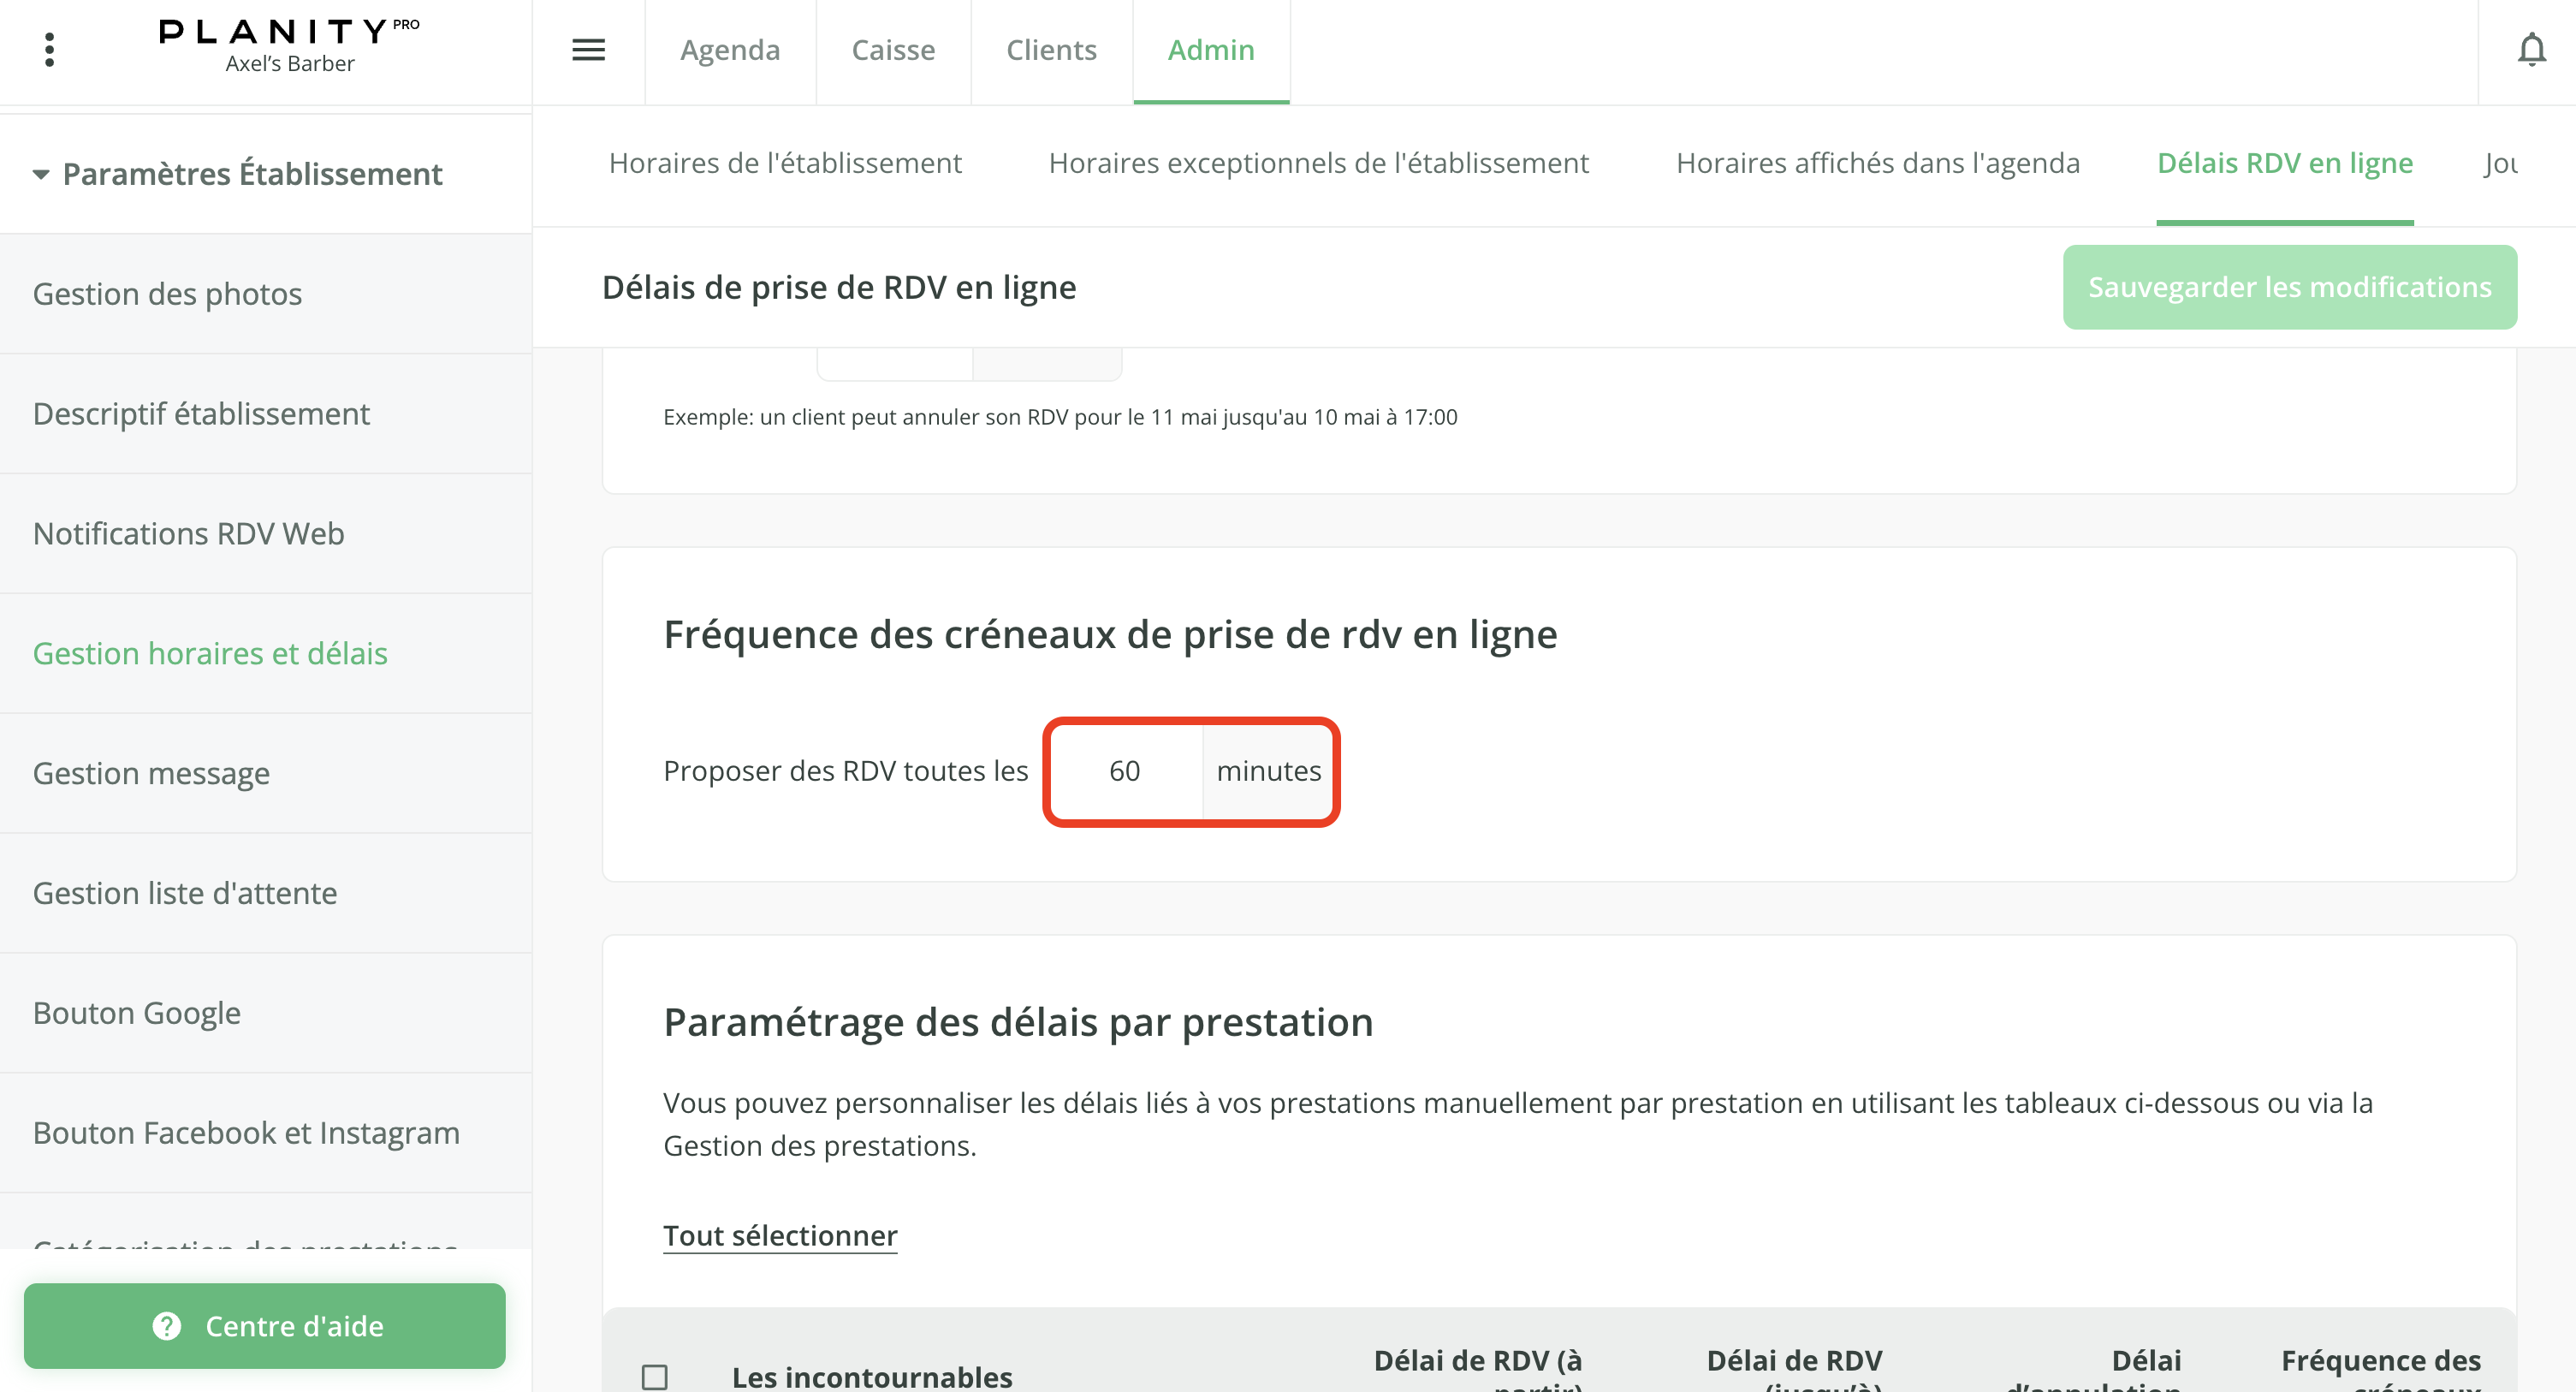Switch to the Agenda tab
This screenshot has width=2576, height=1392.
(x=730, y=50)
